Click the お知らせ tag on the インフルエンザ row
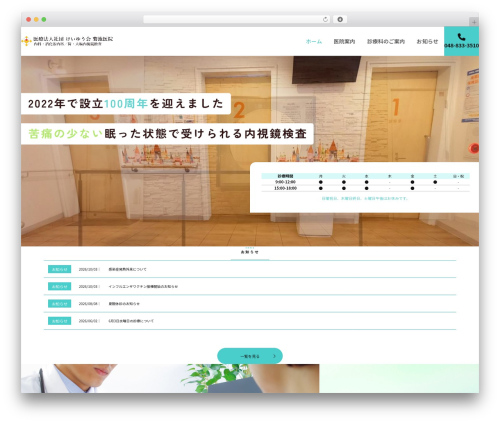This screenshot has width=500, height=423. click(59, 286)
